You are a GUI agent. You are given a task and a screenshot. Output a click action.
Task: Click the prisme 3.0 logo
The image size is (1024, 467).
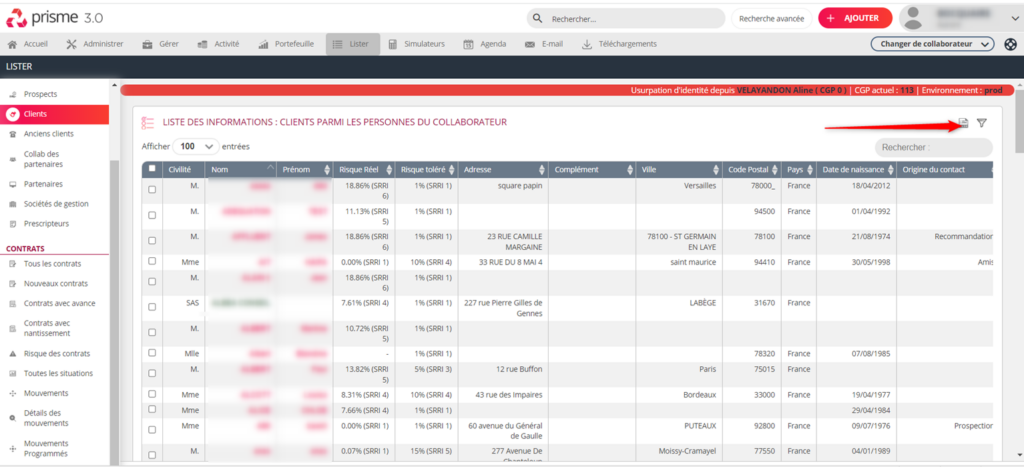click(60, 18)
